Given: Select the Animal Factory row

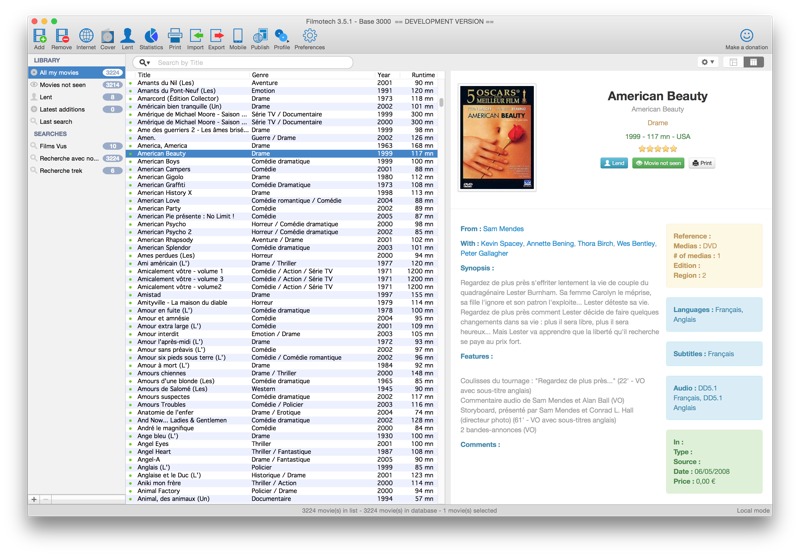Looking at the screenshot, I should pos(282,491).
